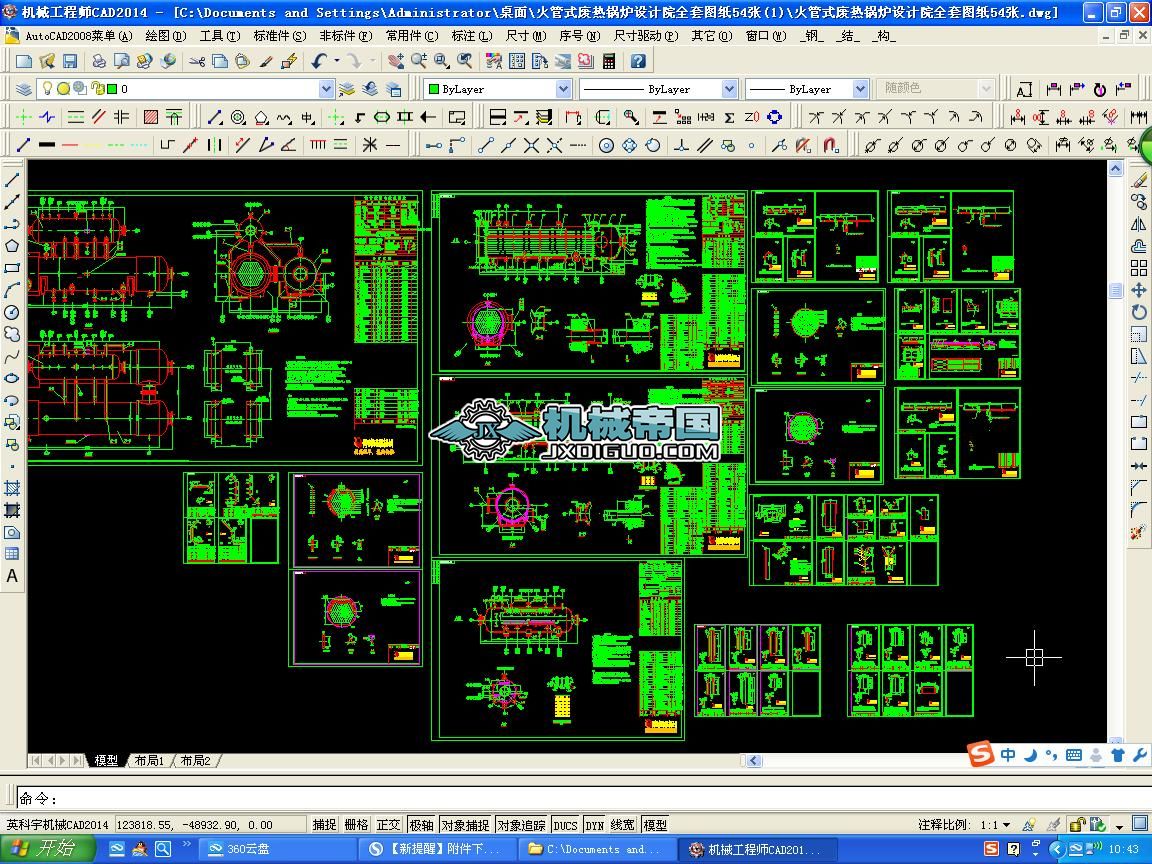Open the calculator icon
The image size is (1152, 864).
[x=609, y=62]
